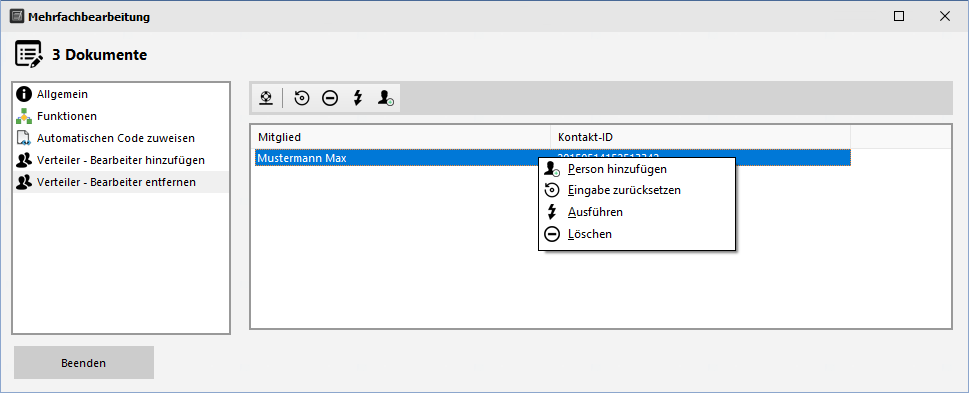
Task: Click the Allgemein info icon in sidebar
Action: point(24,94)
